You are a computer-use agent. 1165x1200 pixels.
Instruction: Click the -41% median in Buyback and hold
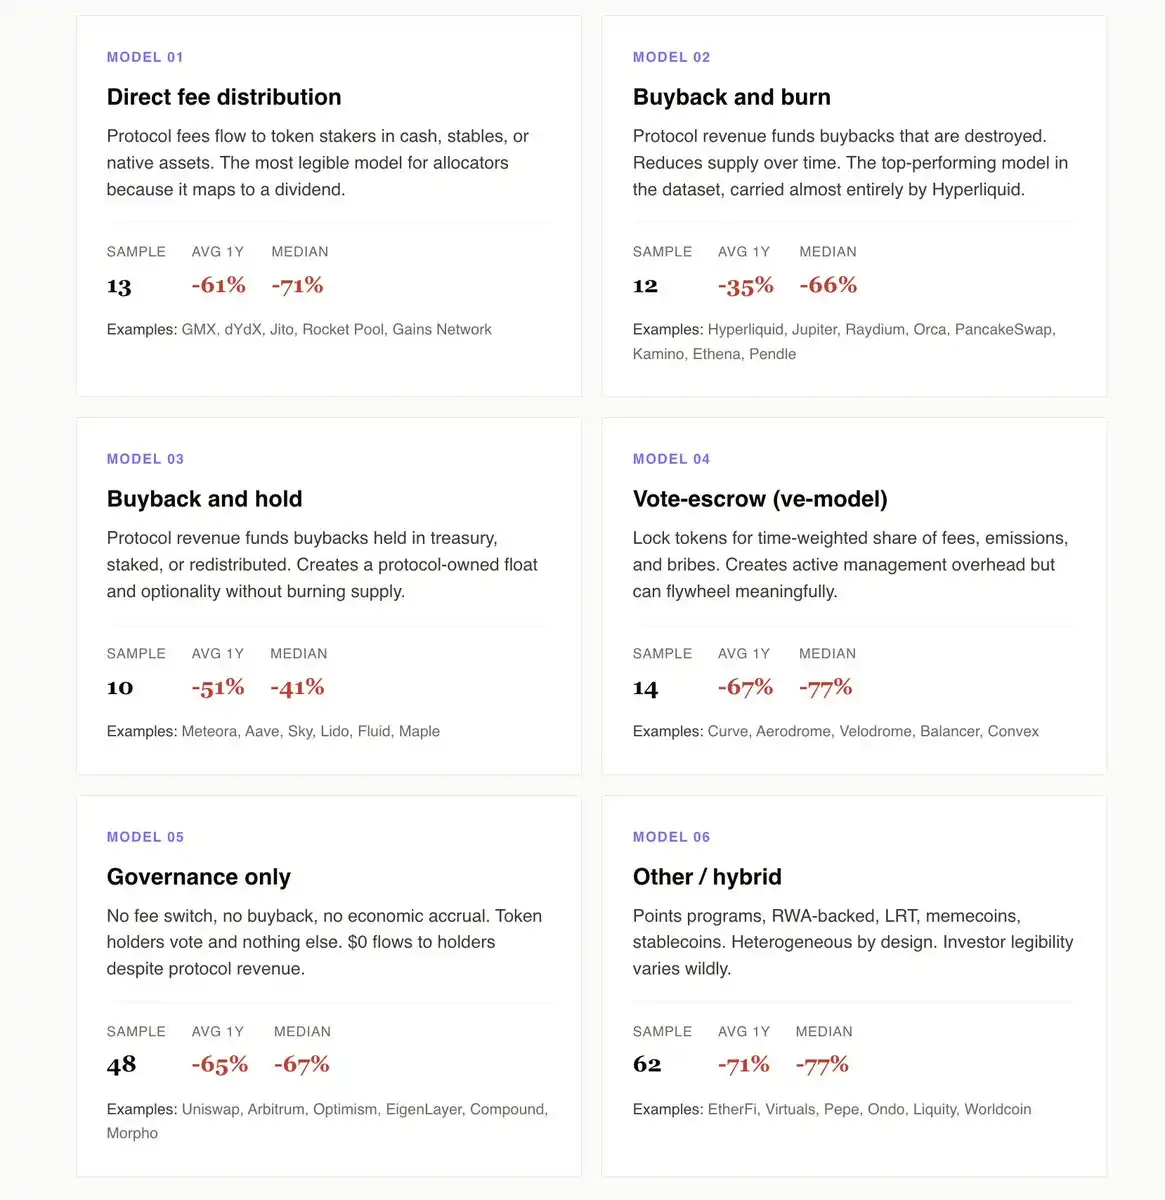[297, 687]
